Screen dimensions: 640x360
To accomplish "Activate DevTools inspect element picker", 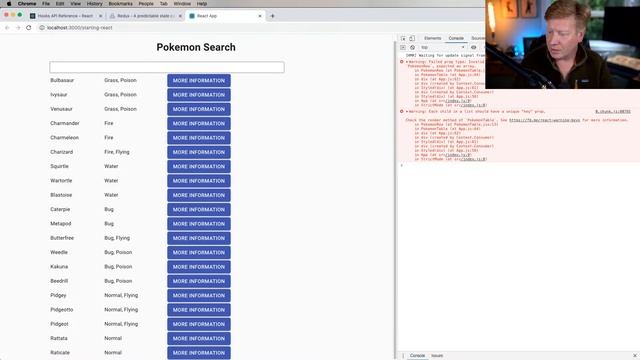I will point(403,38).
